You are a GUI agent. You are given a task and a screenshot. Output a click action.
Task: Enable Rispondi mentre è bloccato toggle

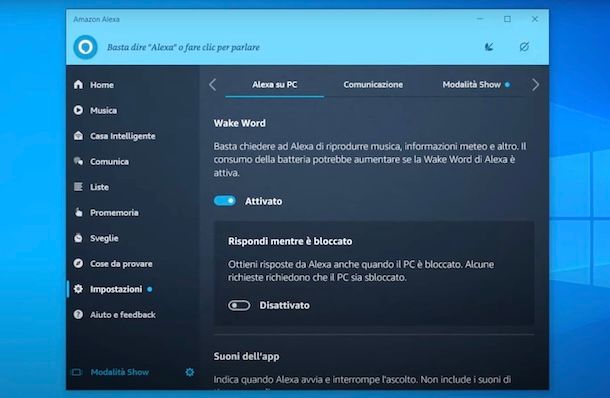[239, 305]
